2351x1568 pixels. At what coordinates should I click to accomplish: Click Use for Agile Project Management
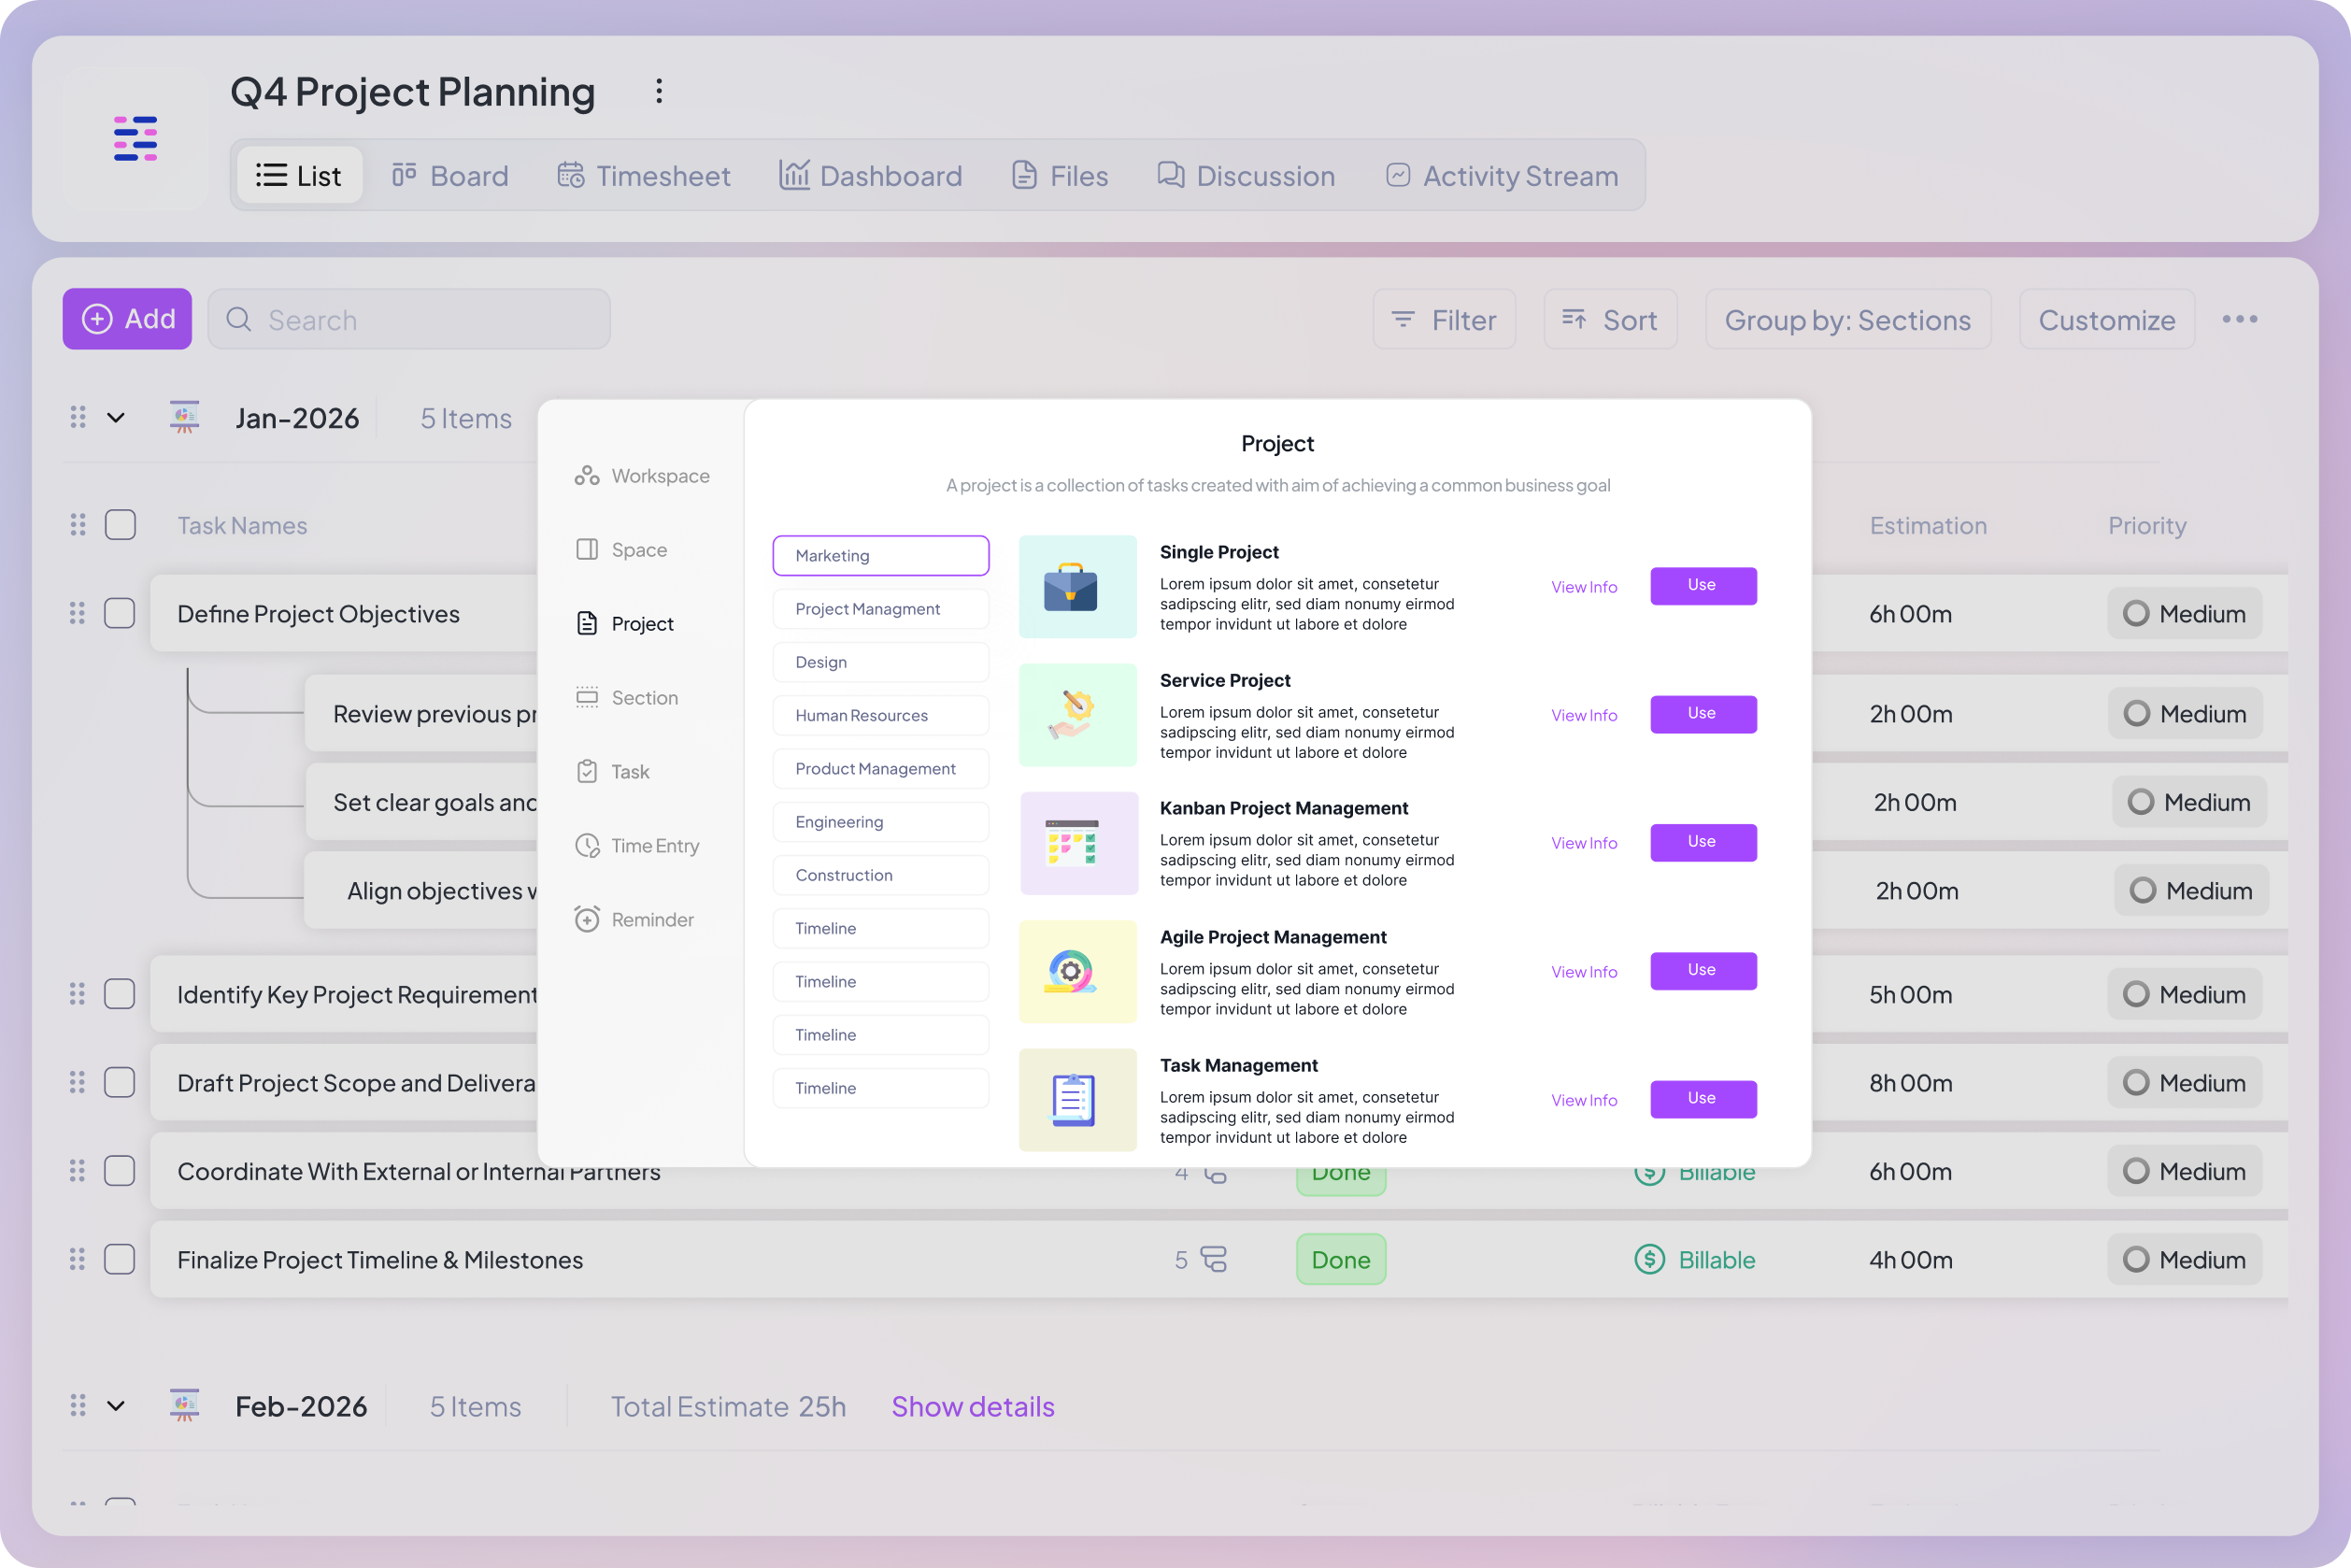(1703, 970)
